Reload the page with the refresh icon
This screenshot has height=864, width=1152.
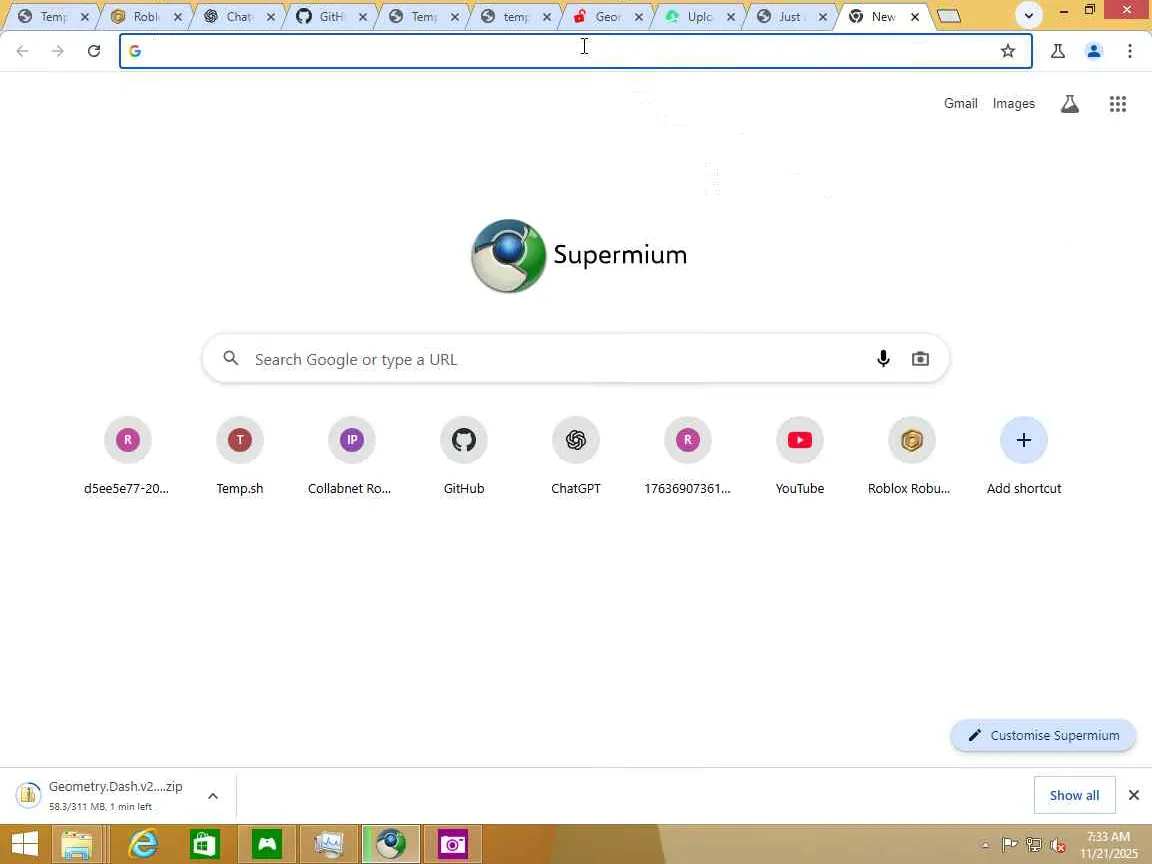coord(93,51)
